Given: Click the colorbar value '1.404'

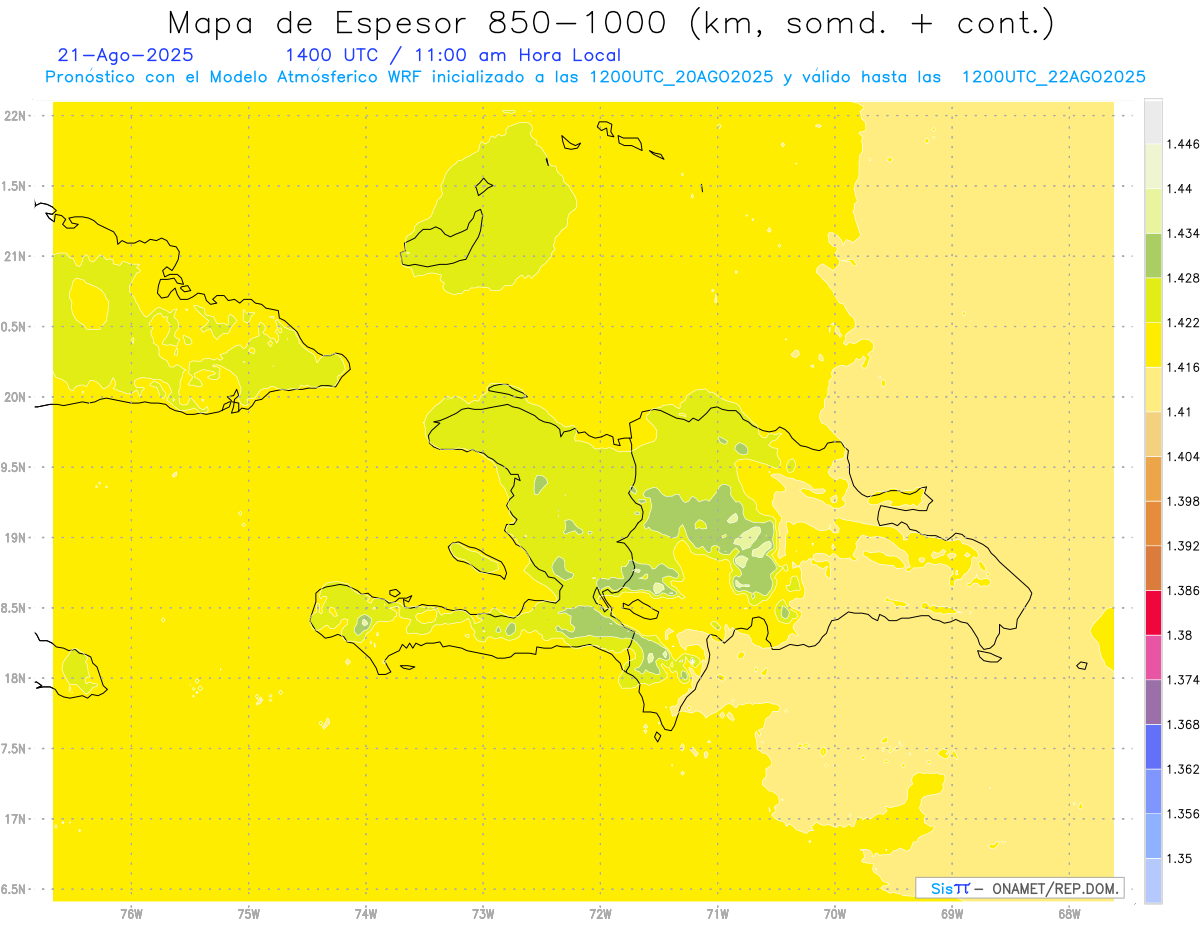Looking at the screenshot, I should [x=1185, y=456].
